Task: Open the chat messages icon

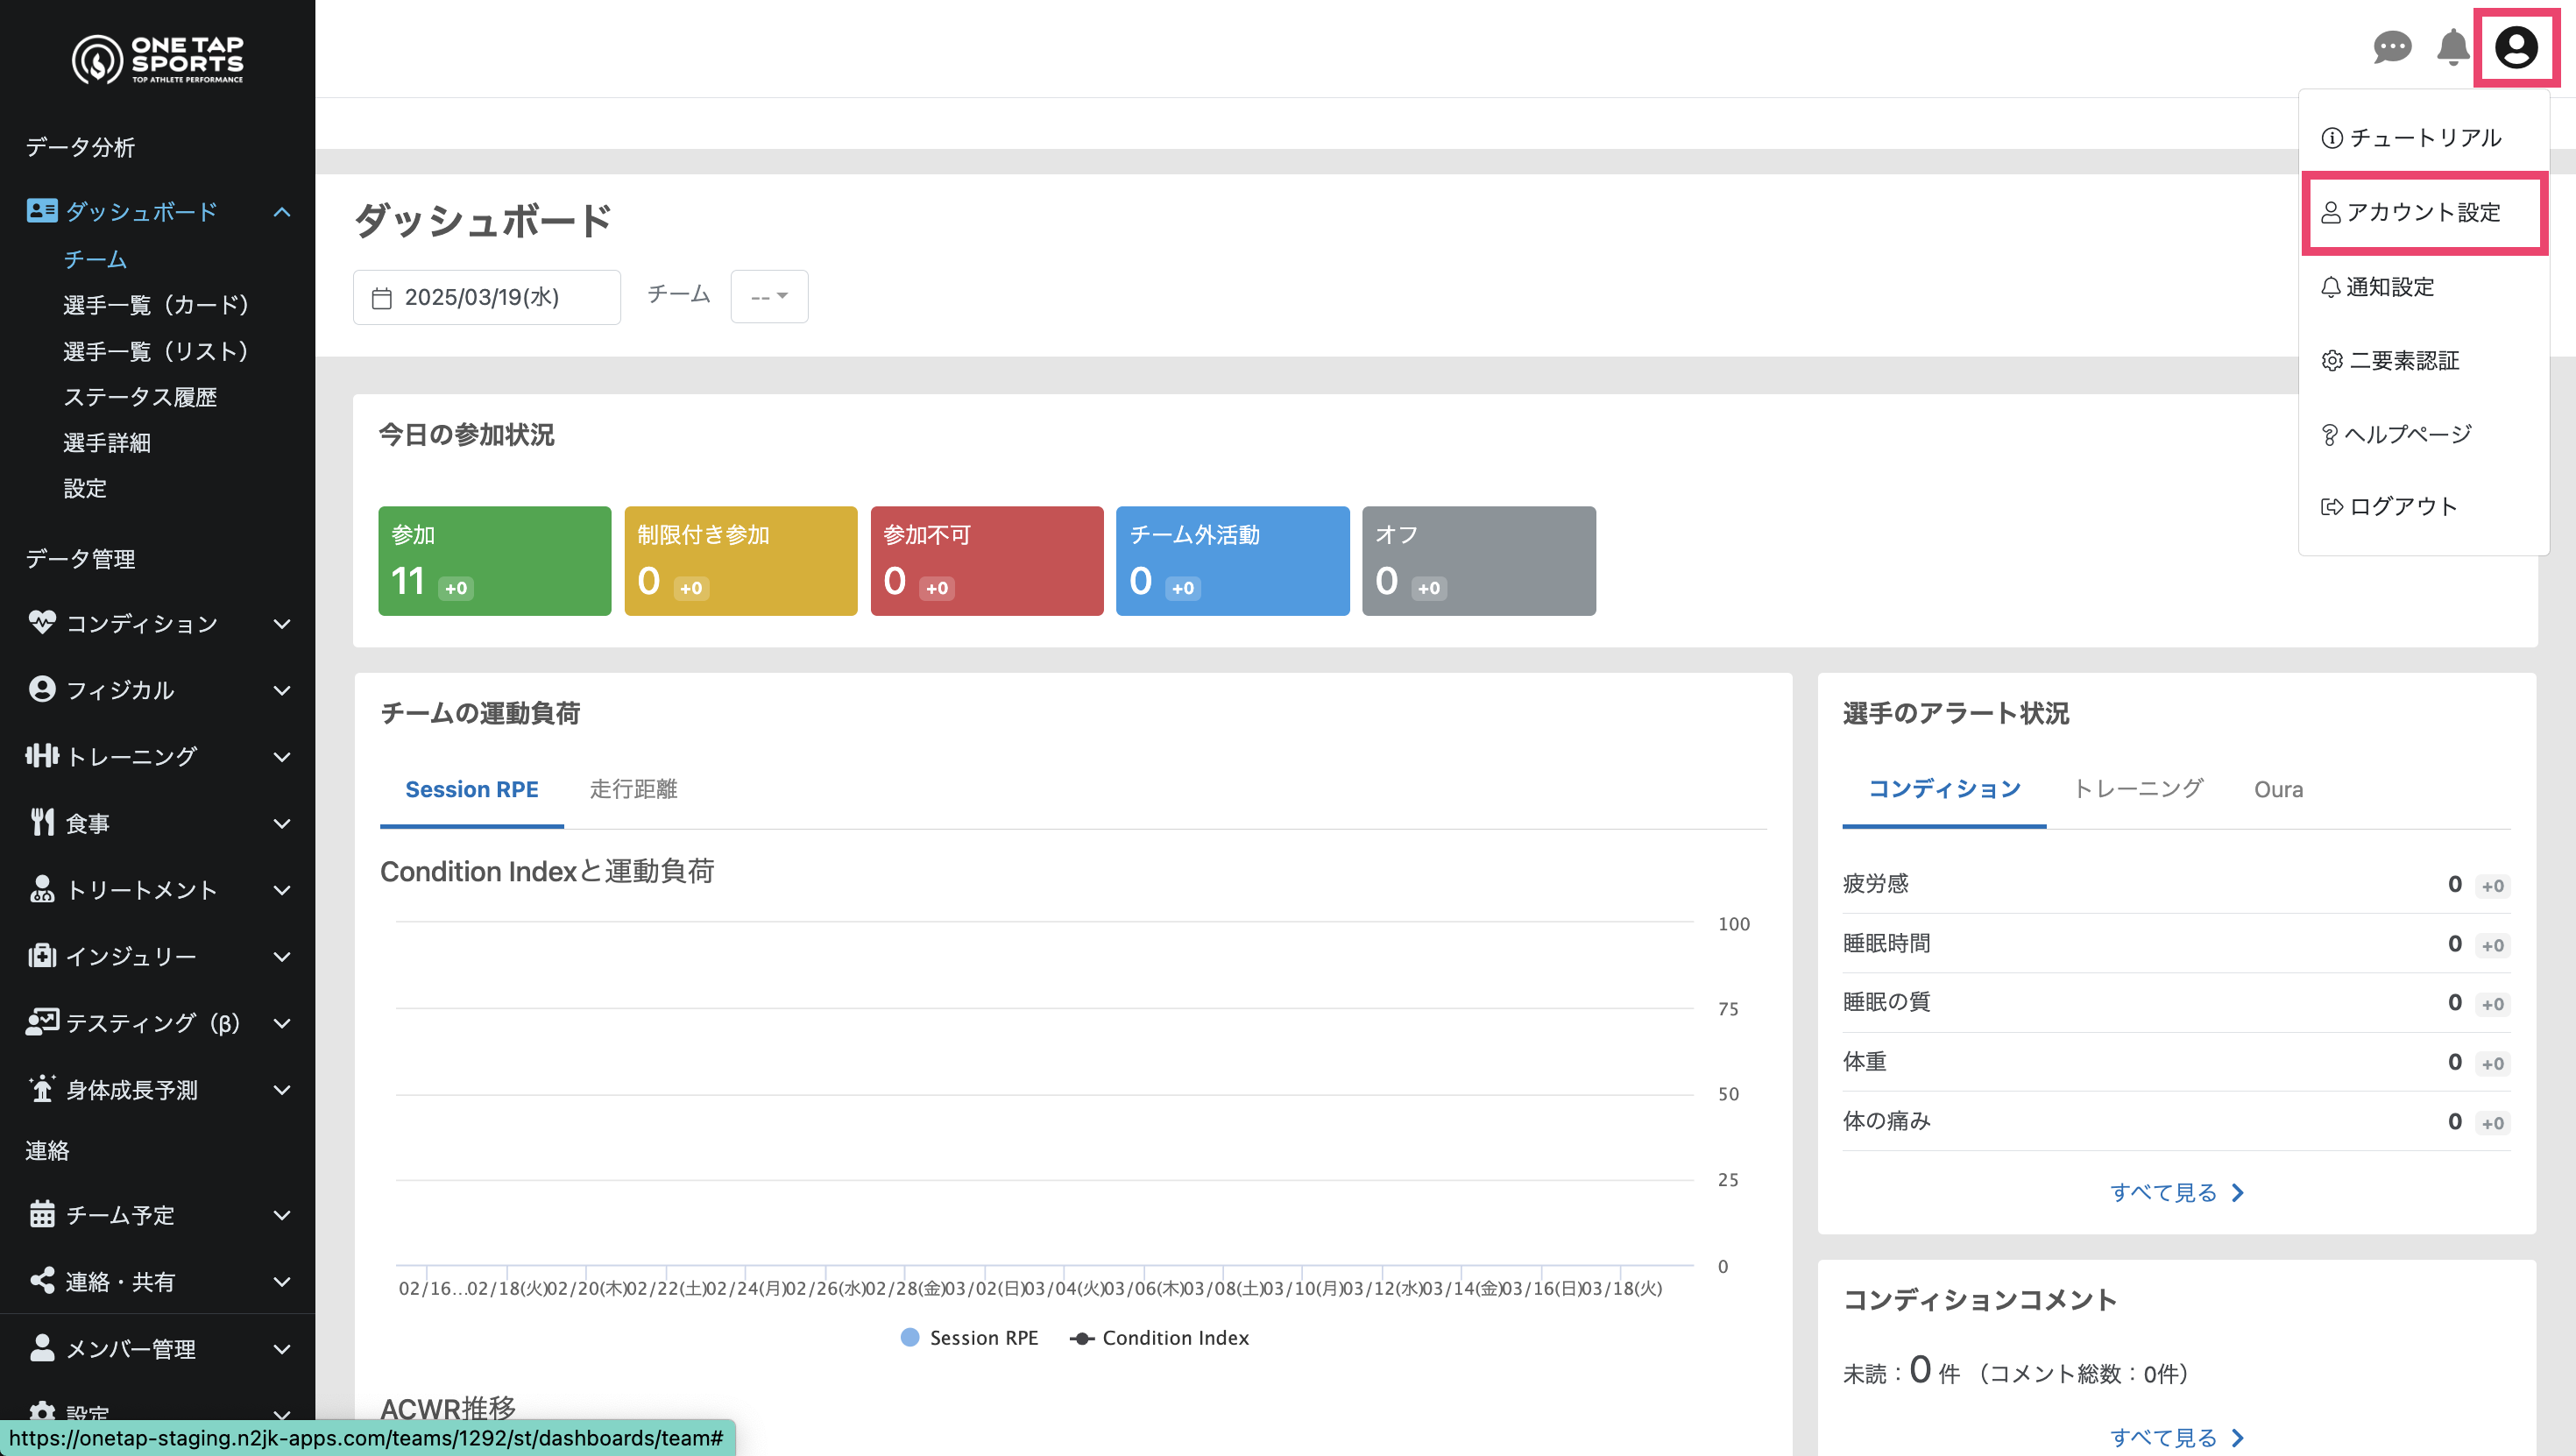Action: (2392, 47)
